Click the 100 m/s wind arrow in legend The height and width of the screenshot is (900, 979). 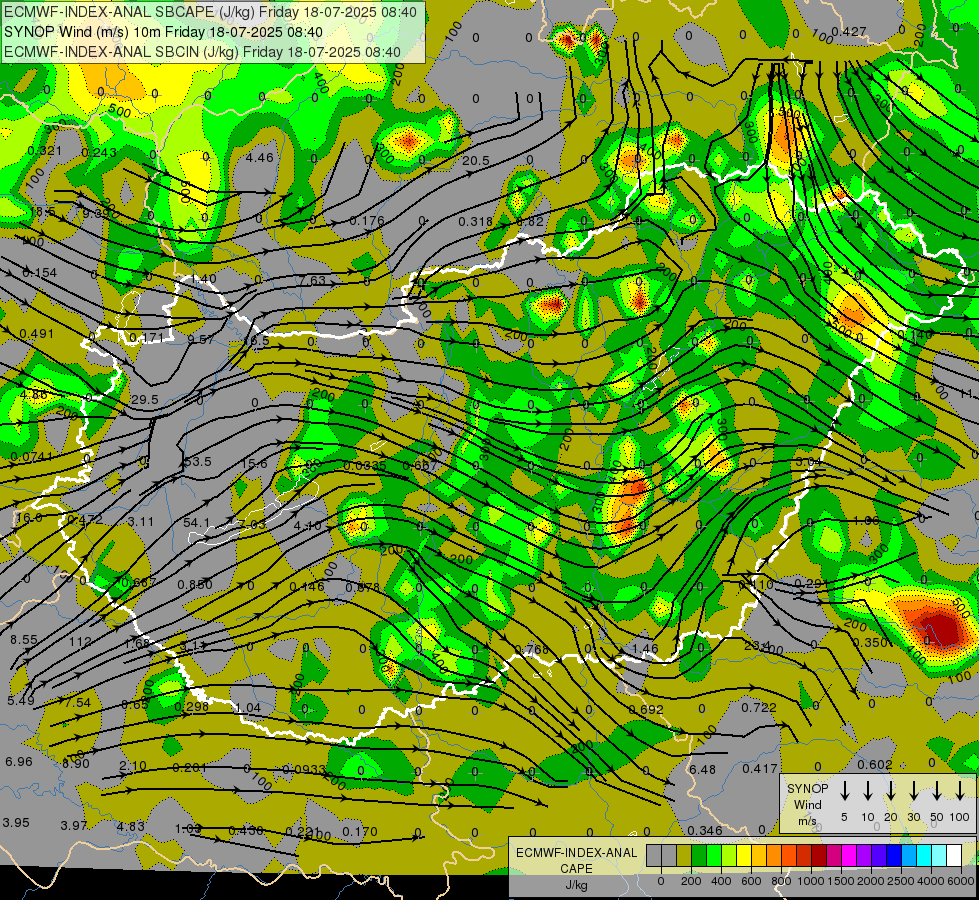960,790
